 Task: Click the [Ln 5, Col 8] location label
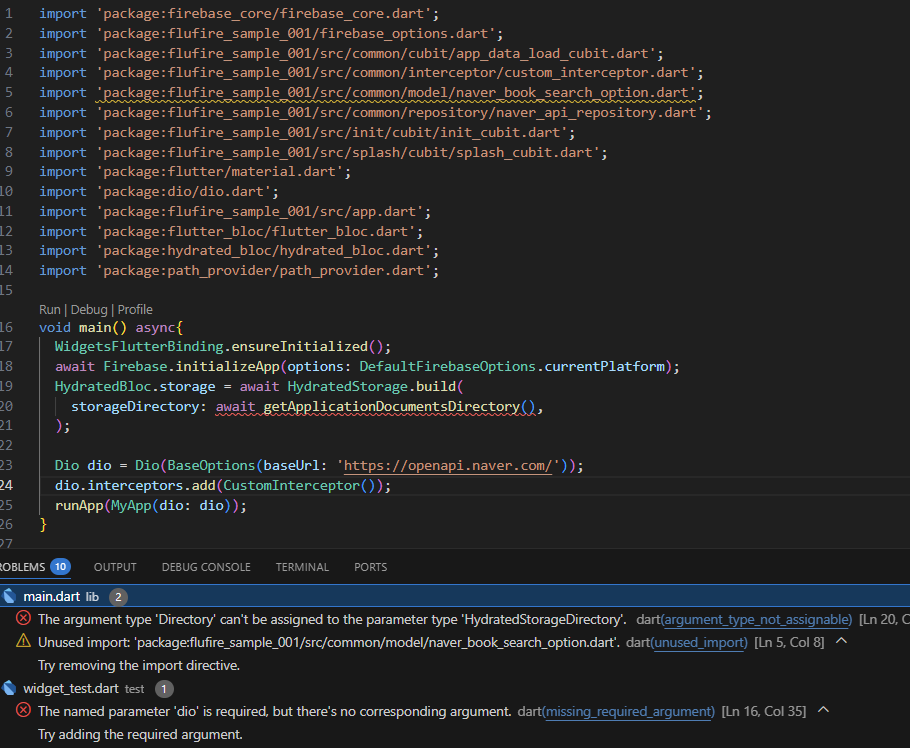pos(789,643)
